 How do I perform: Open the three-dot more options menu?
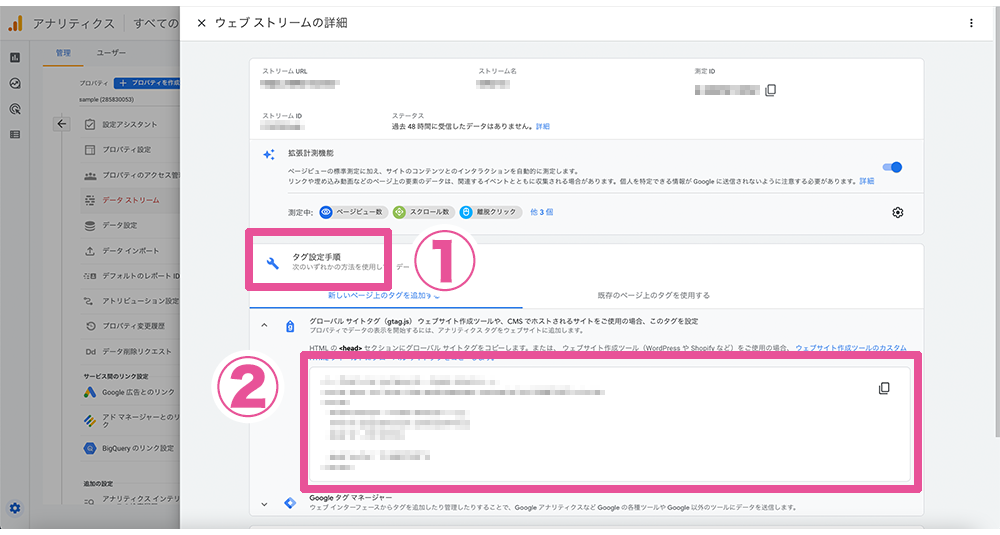971,23
